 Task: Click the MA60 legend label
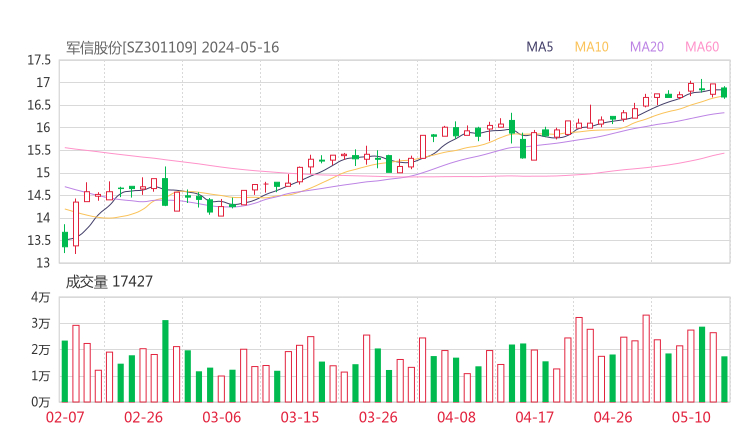[x=702, y=47]
